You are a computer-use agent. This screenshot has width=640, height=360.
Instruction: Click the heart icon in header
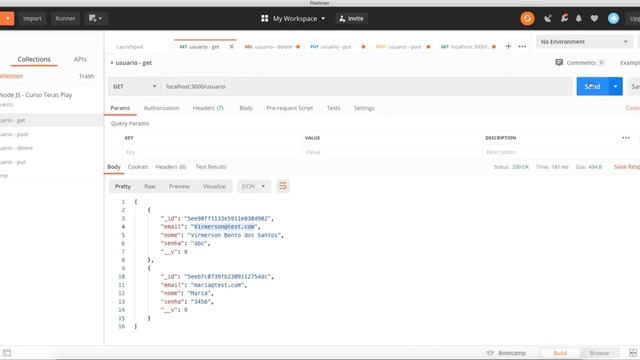pyautogui.click(x=594, y=18)
